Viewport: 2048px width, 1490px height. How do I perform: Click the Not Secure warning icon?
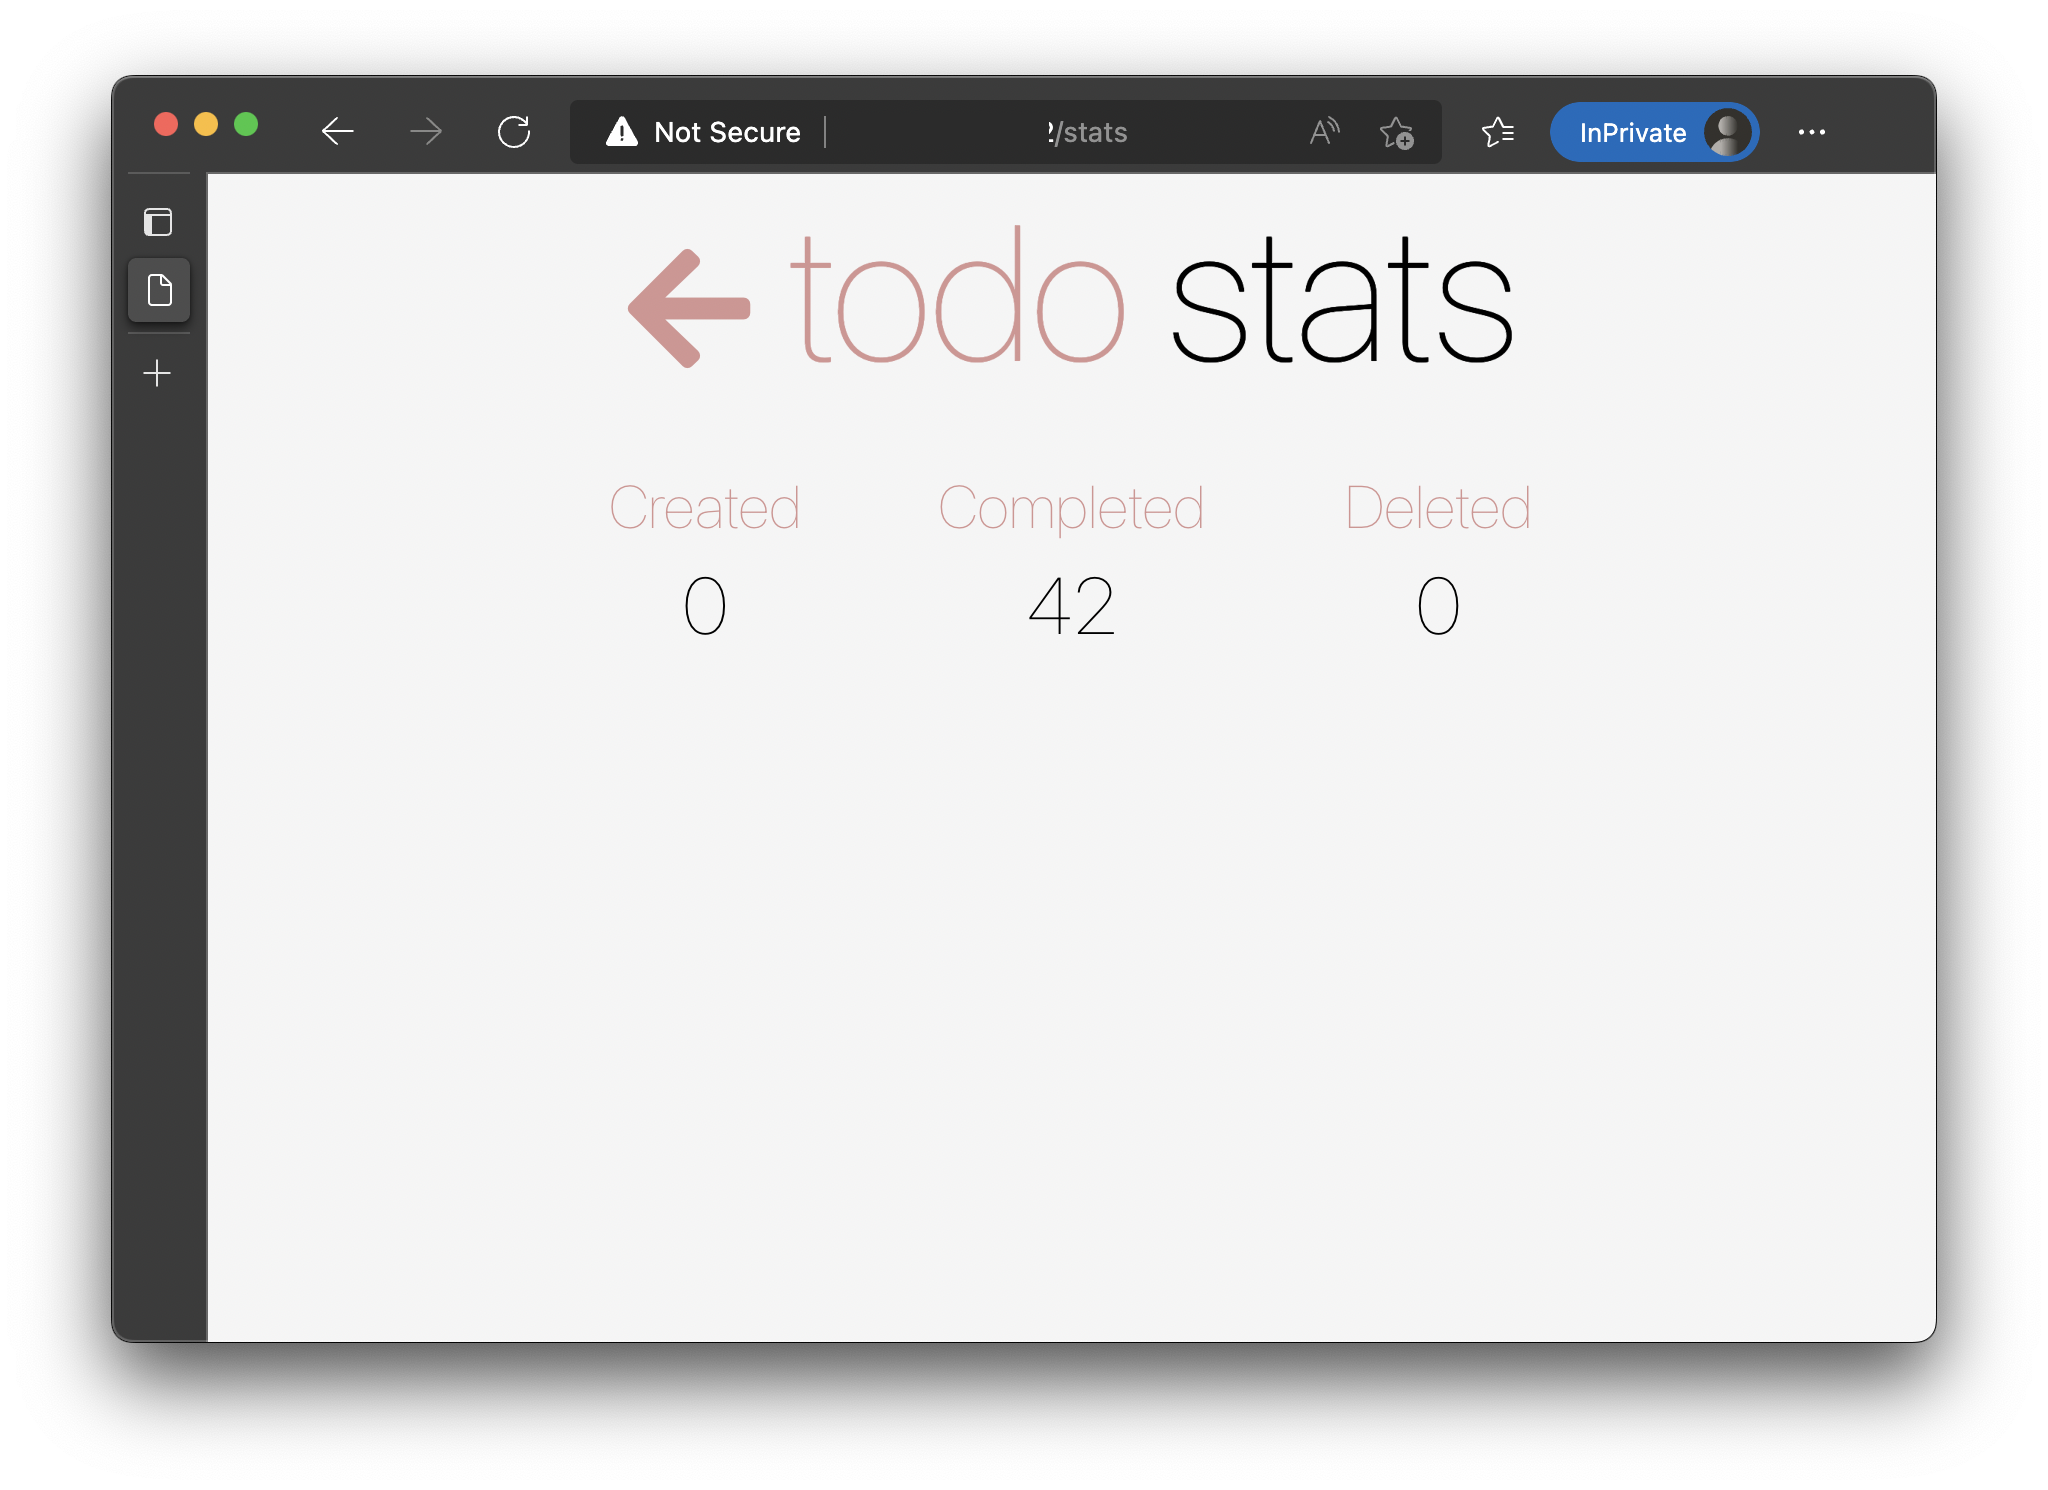click(622, 131)
